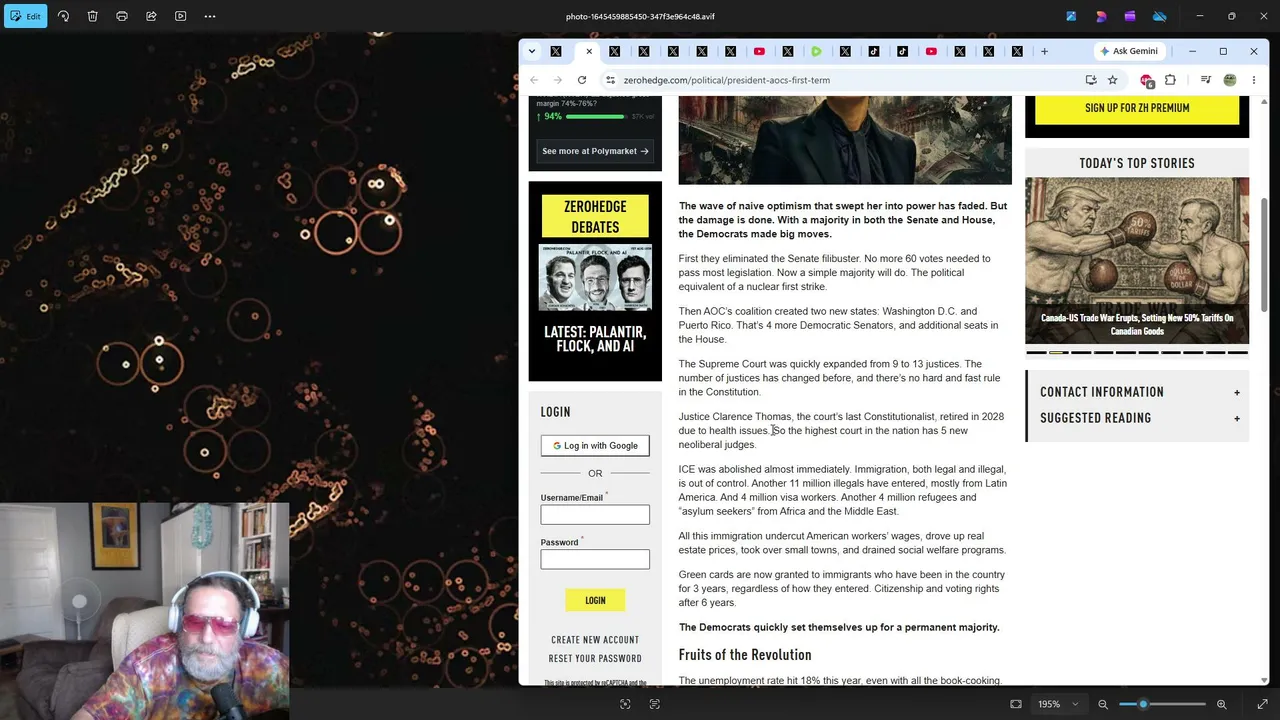Click the visual search icon in Photos bottom bar
1280x720 pixels.
(625, 704)
